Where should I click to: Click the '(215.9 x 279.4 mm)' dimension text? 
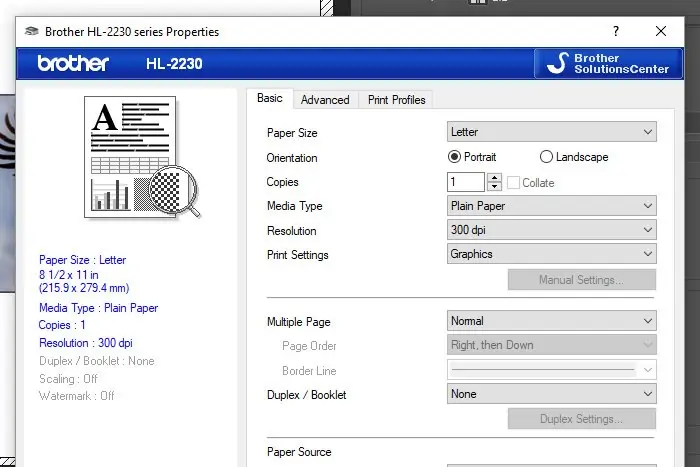click(84, 288)
